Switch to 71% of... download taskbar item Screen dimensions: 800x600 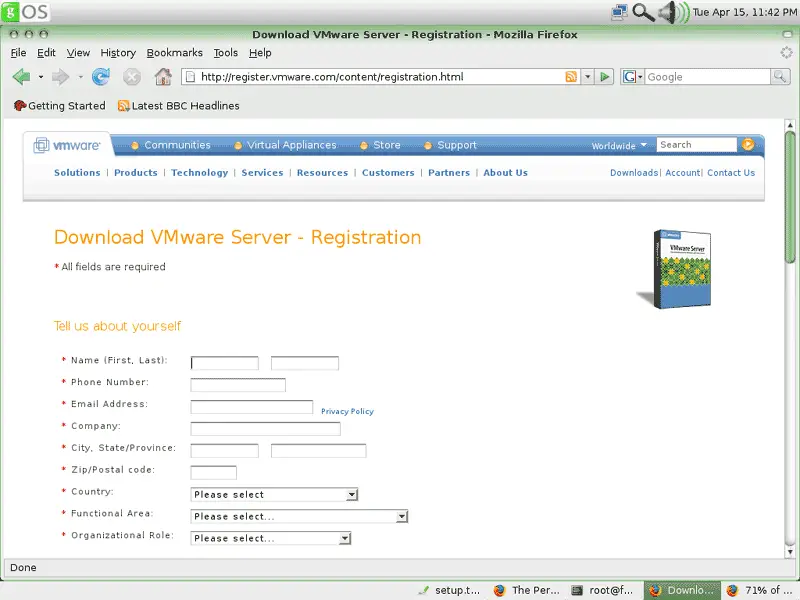coord(760,590)
